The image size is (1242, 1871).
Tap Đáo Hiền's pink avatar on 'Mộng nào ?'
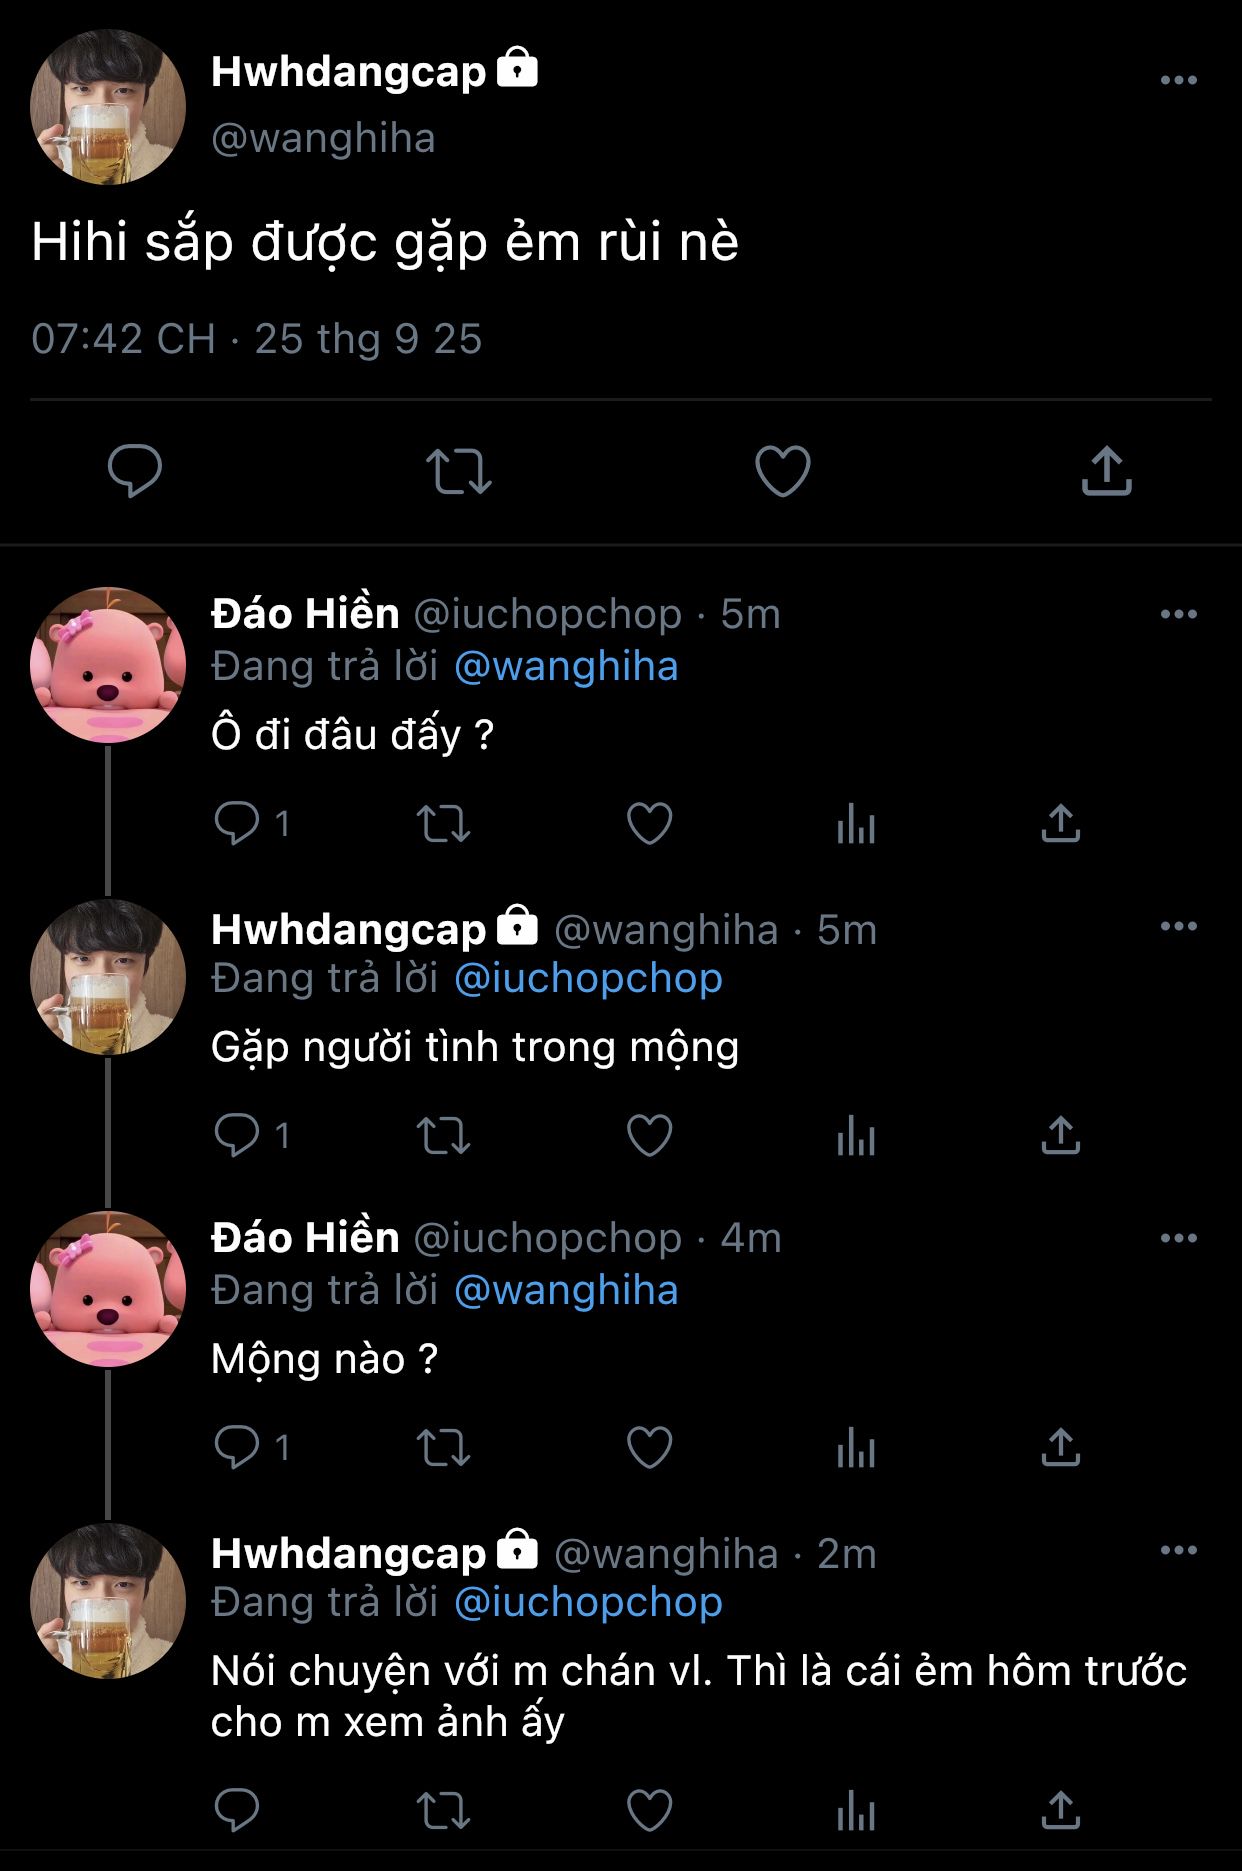pyautogui.click(x=108, y=1289)
